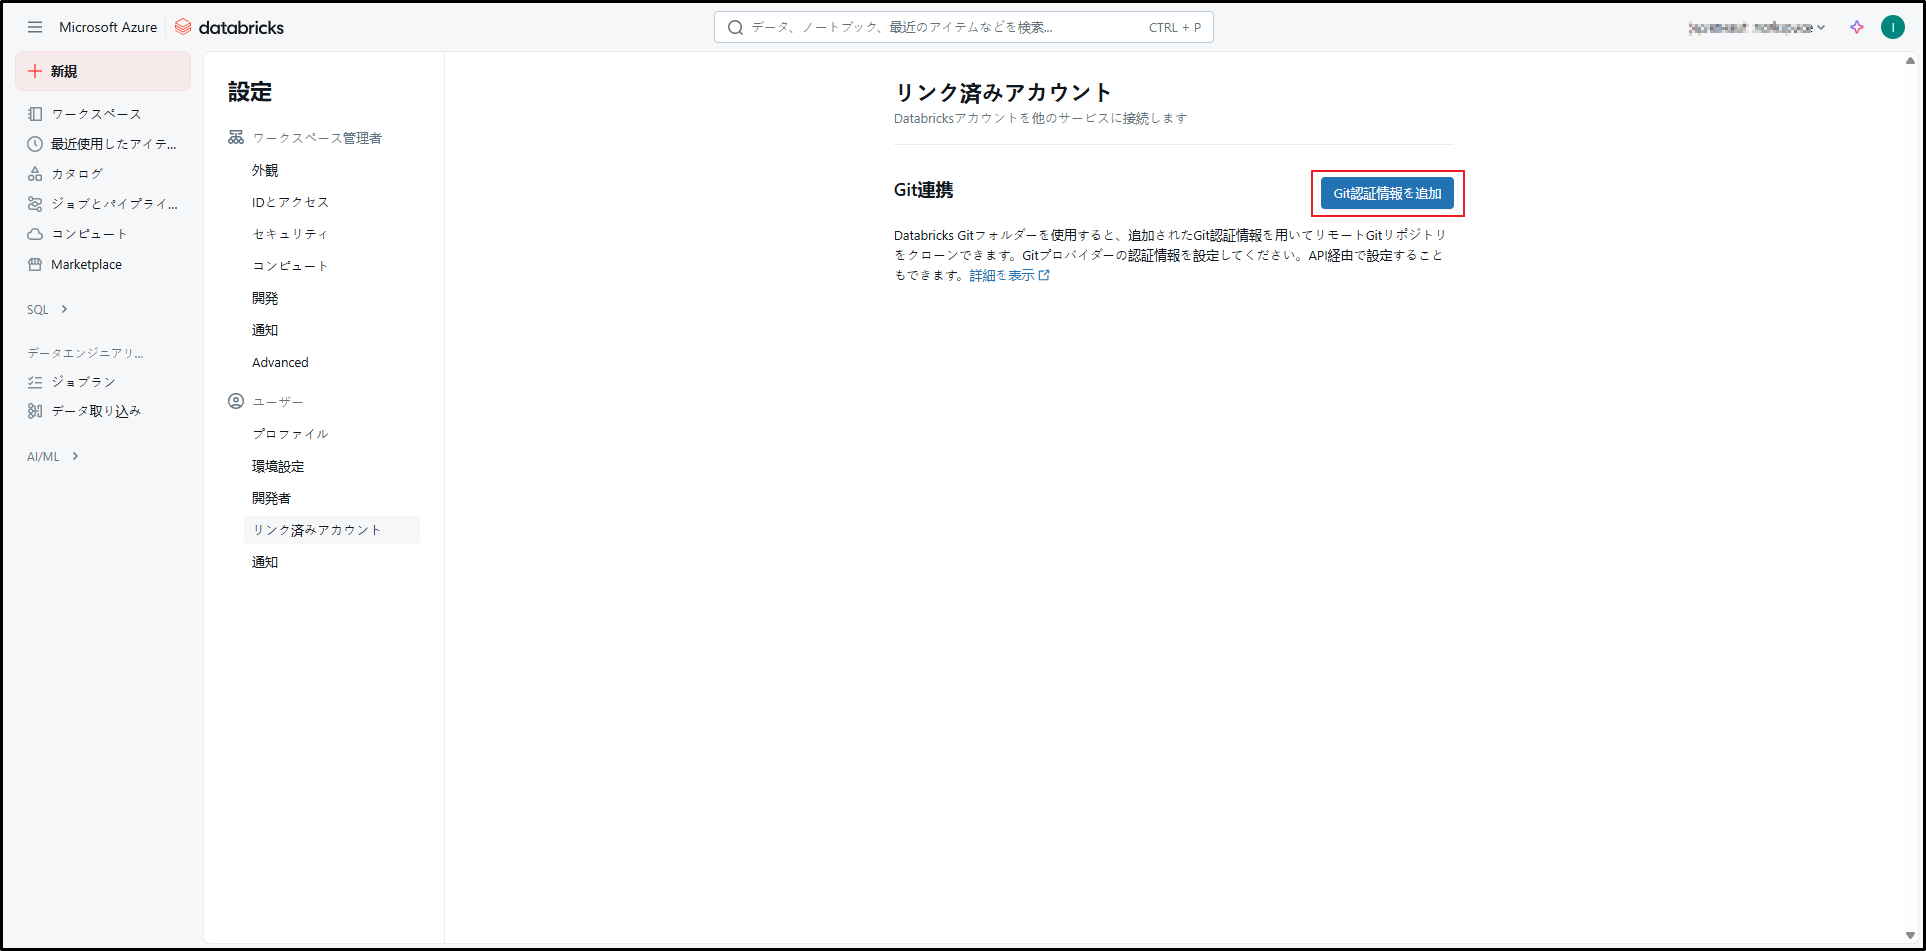Viewport: 1926px width, 951px height.
Task: Open 最近使用したアイテム in the sidebar
Action: 113,144
